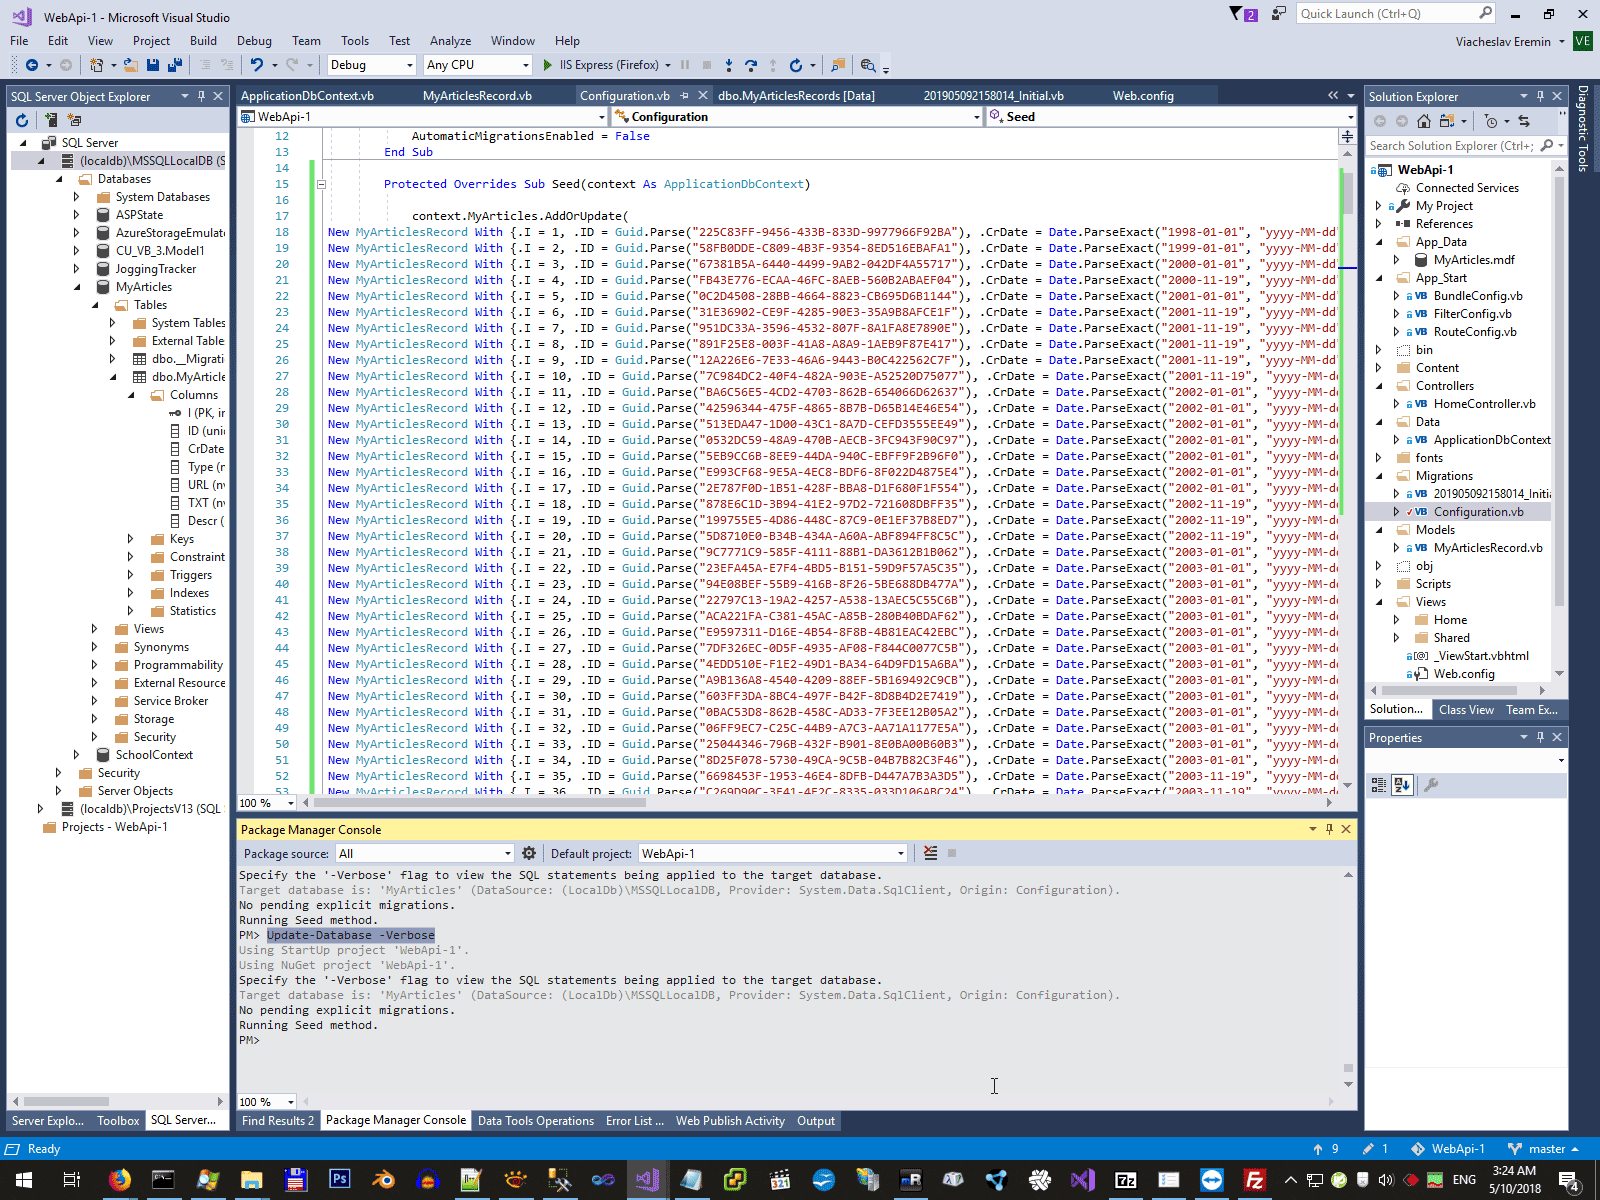This screenshot has height=1200, width=1600.
Task: Open the notifications flag icon
Action: 1243,14
